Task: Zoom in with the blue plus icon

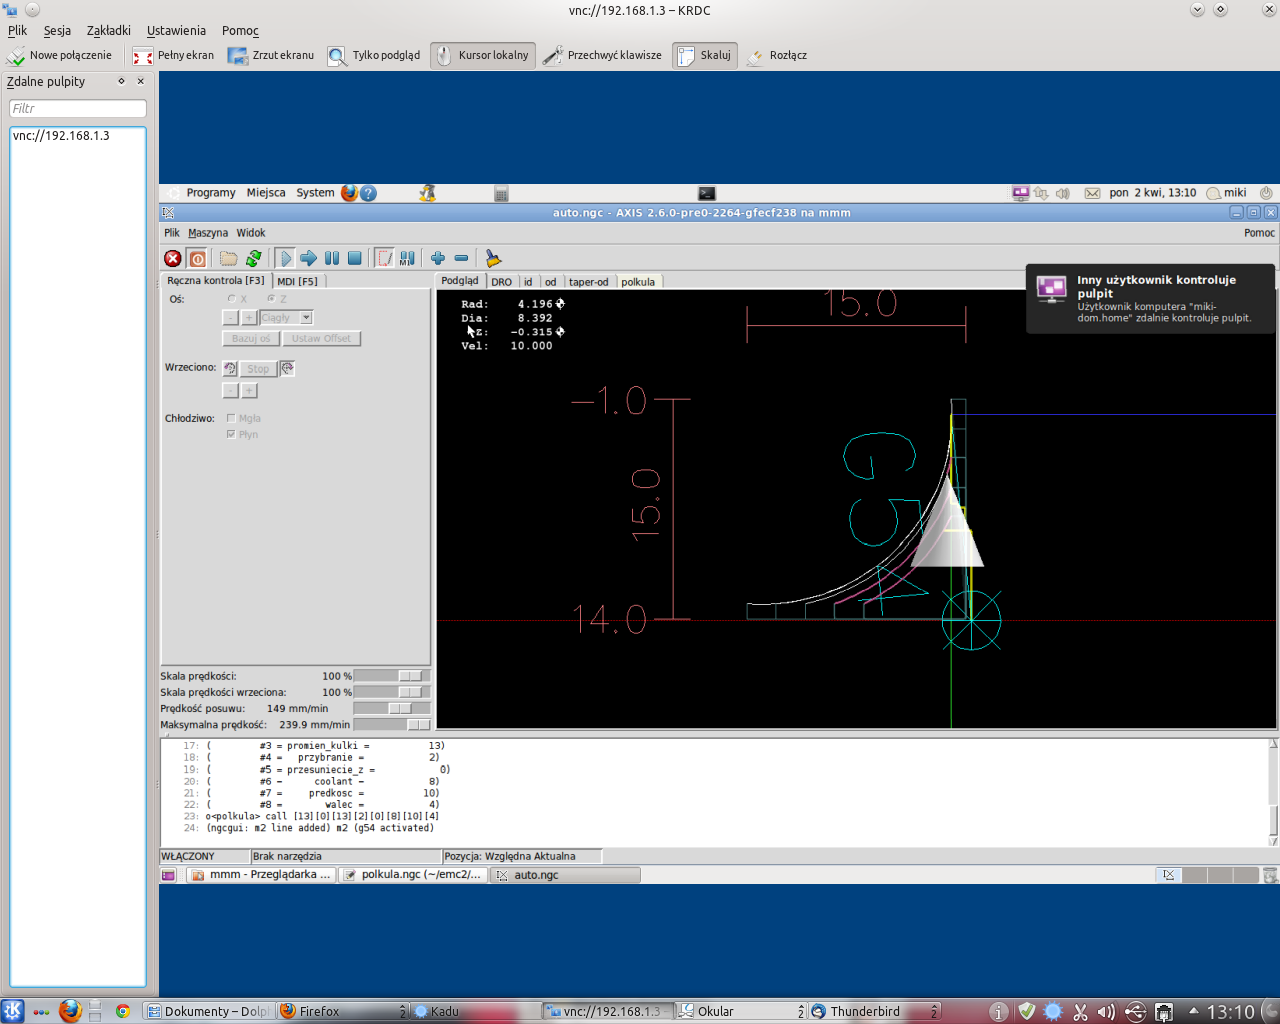Action: [x=438, y=258]
